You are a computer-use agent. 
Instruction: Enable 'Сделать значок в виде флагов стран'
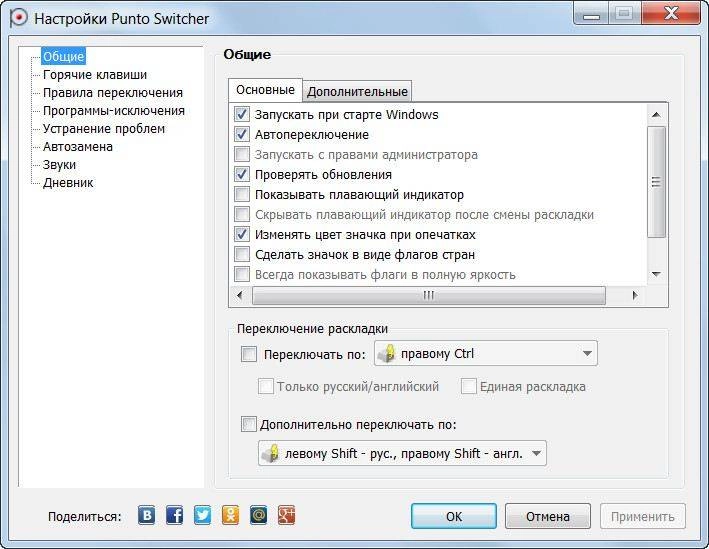[x=242, y=254]
